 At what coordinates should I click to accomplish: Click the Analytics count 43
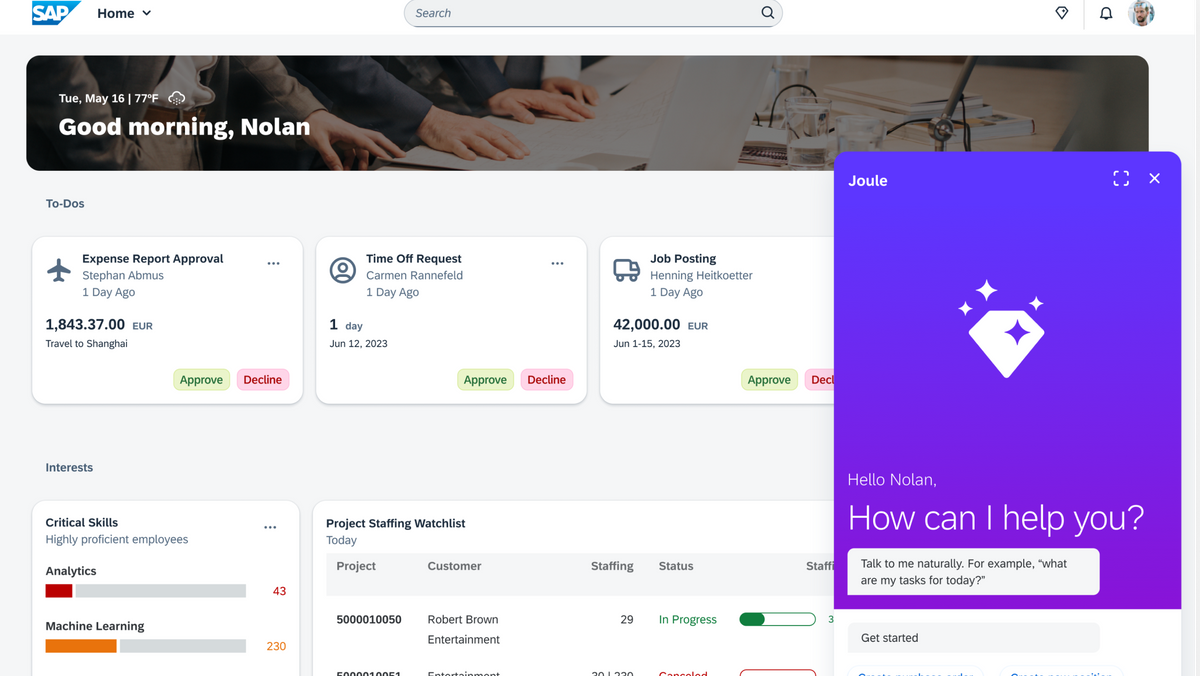279,591
